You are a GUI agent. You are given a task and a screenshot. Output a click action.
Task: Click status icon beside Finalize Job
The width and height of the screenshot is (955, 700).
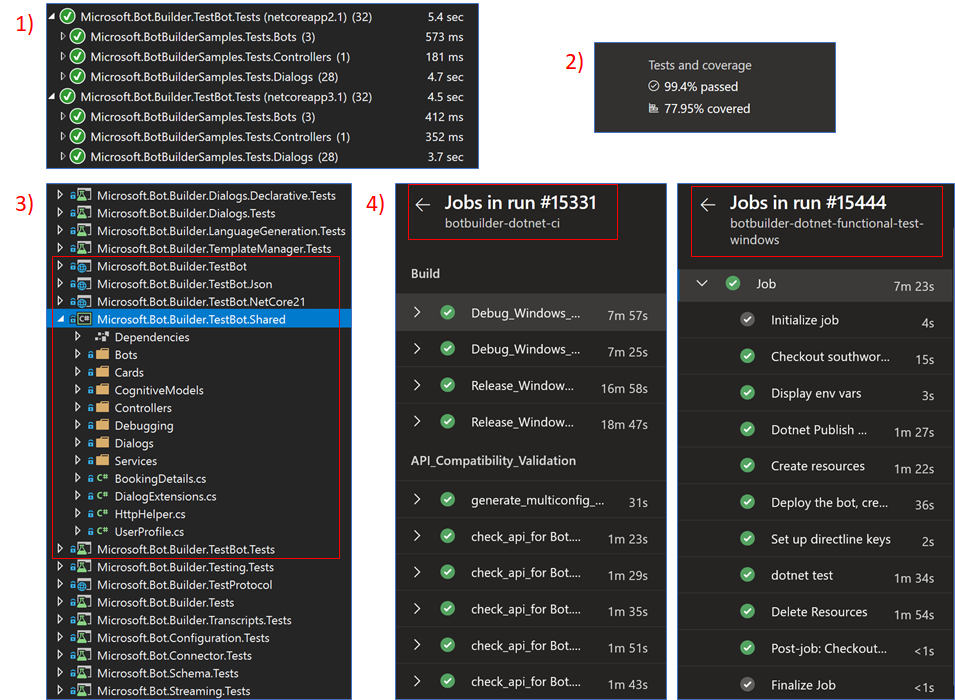click(748, 685)
